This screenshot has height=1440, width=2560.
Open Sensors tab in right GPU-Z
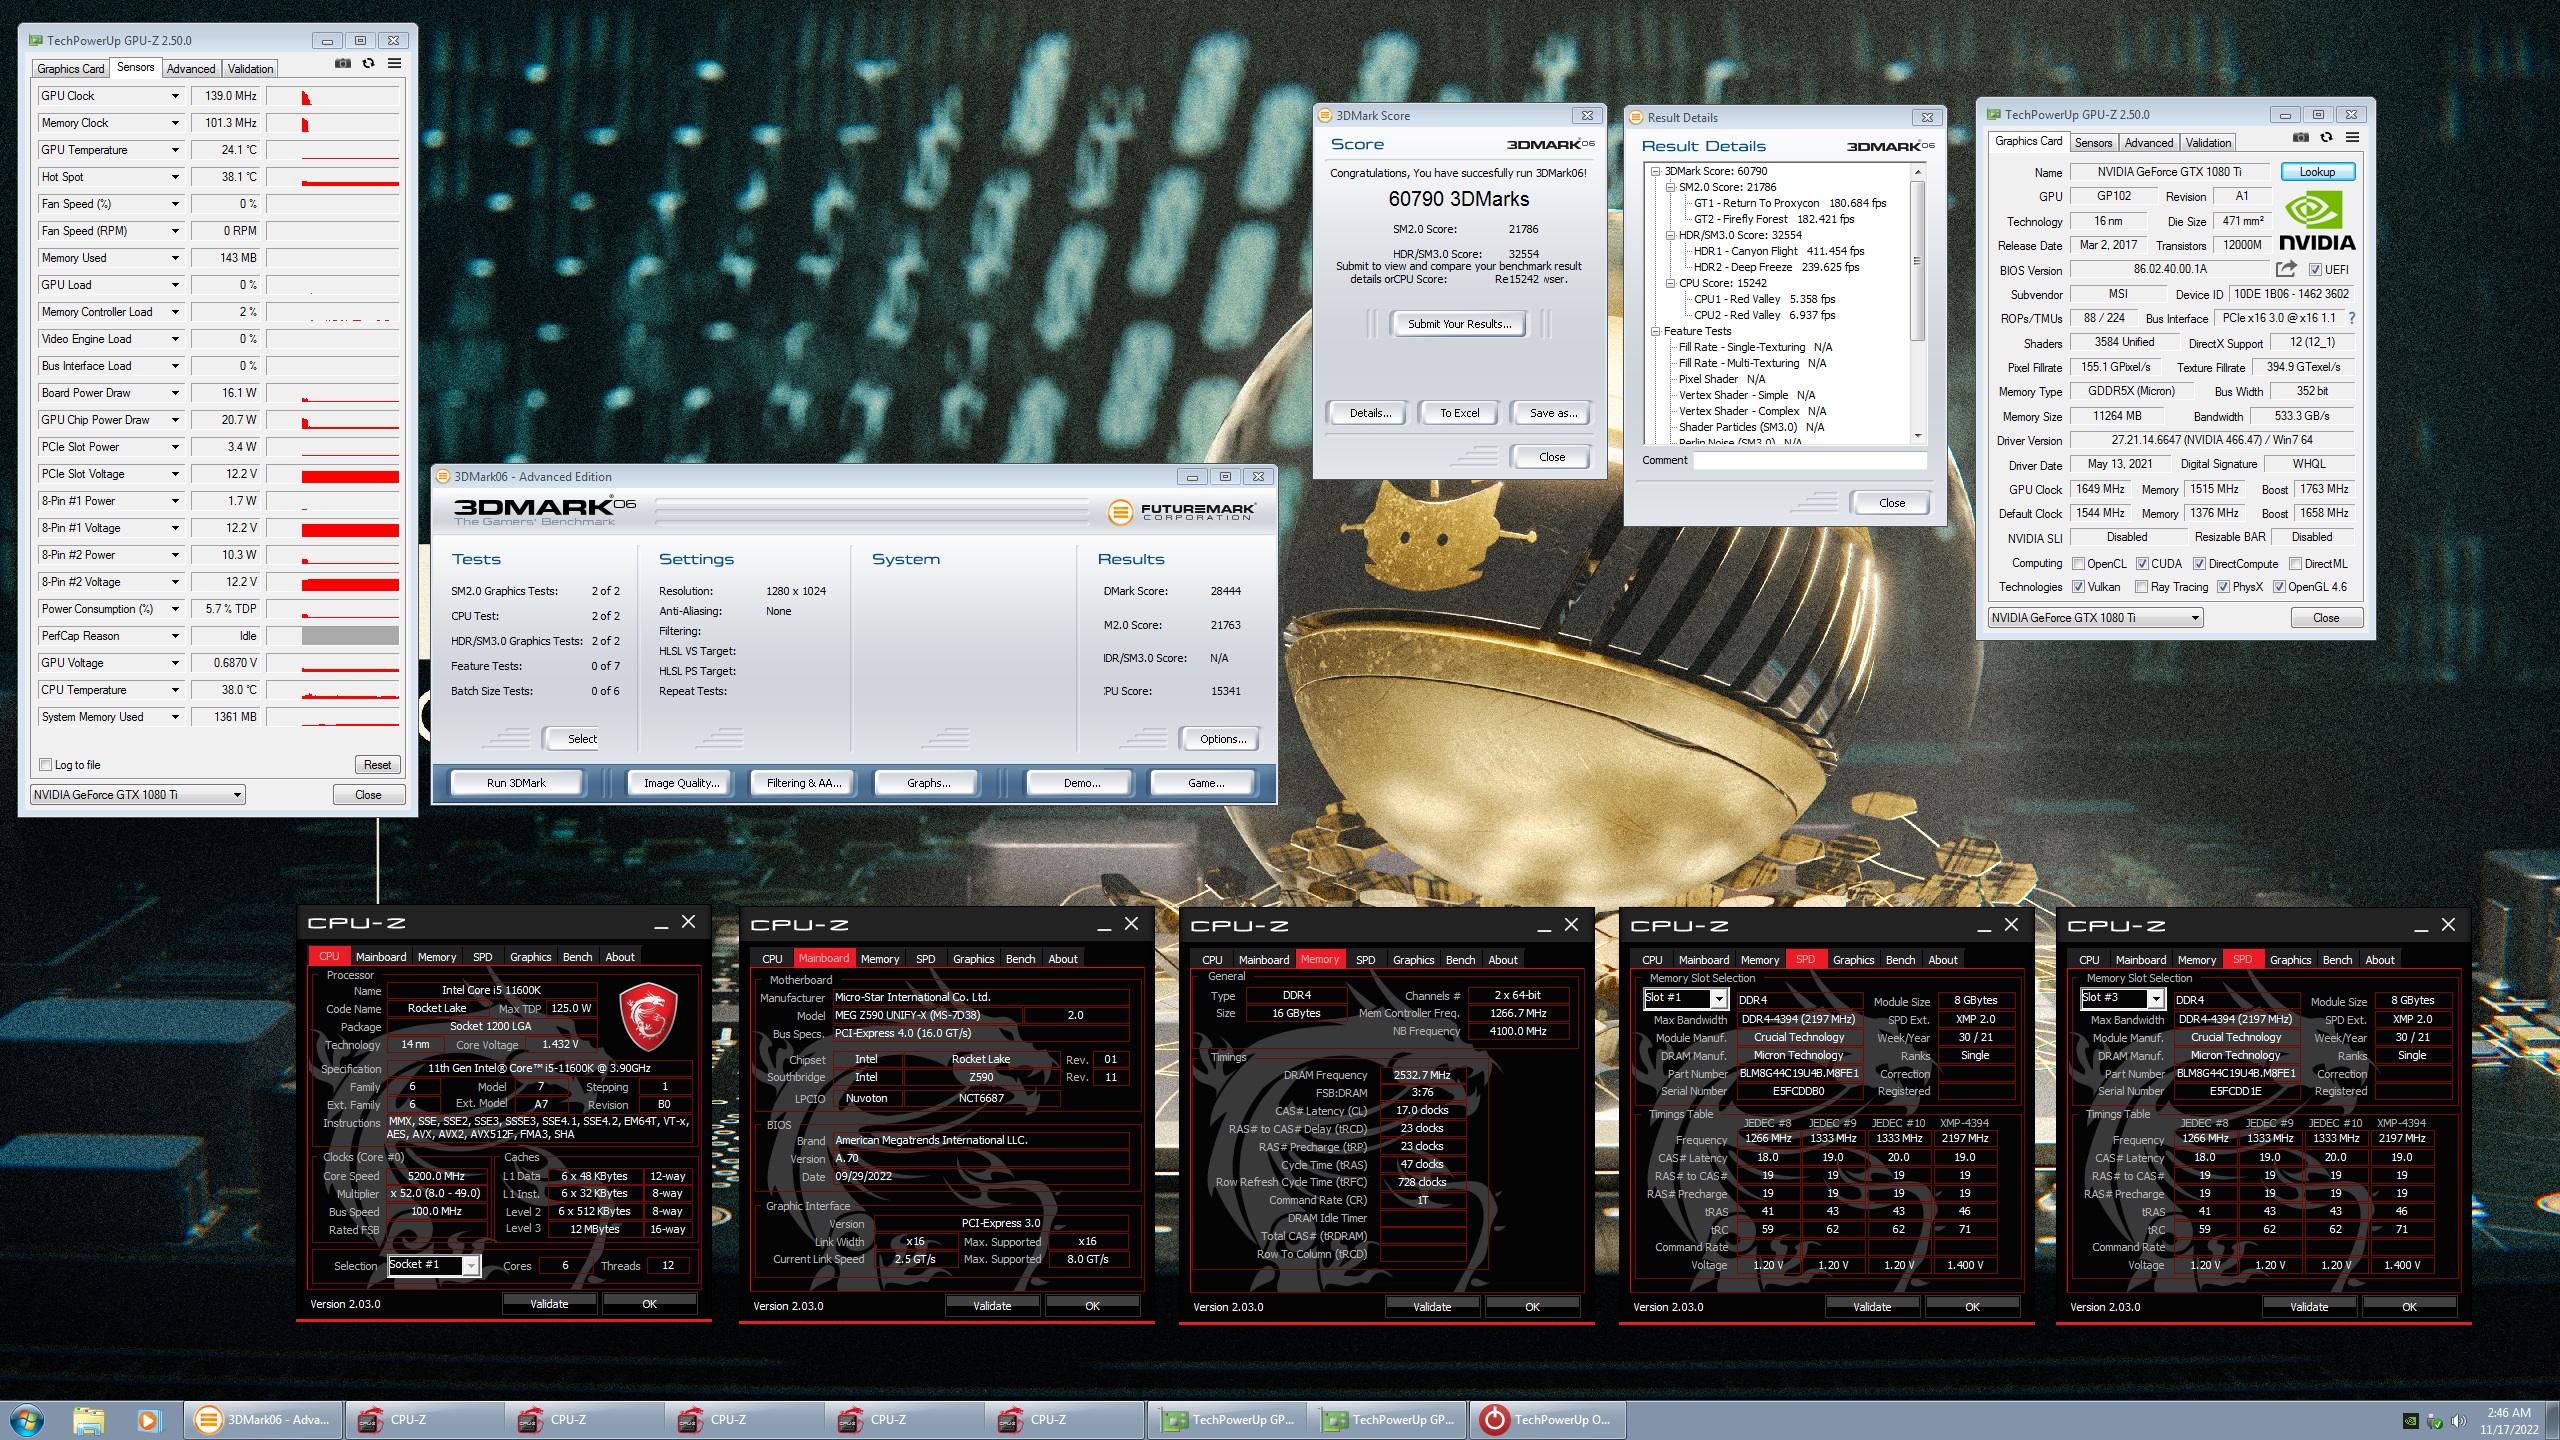point(2093,143)
